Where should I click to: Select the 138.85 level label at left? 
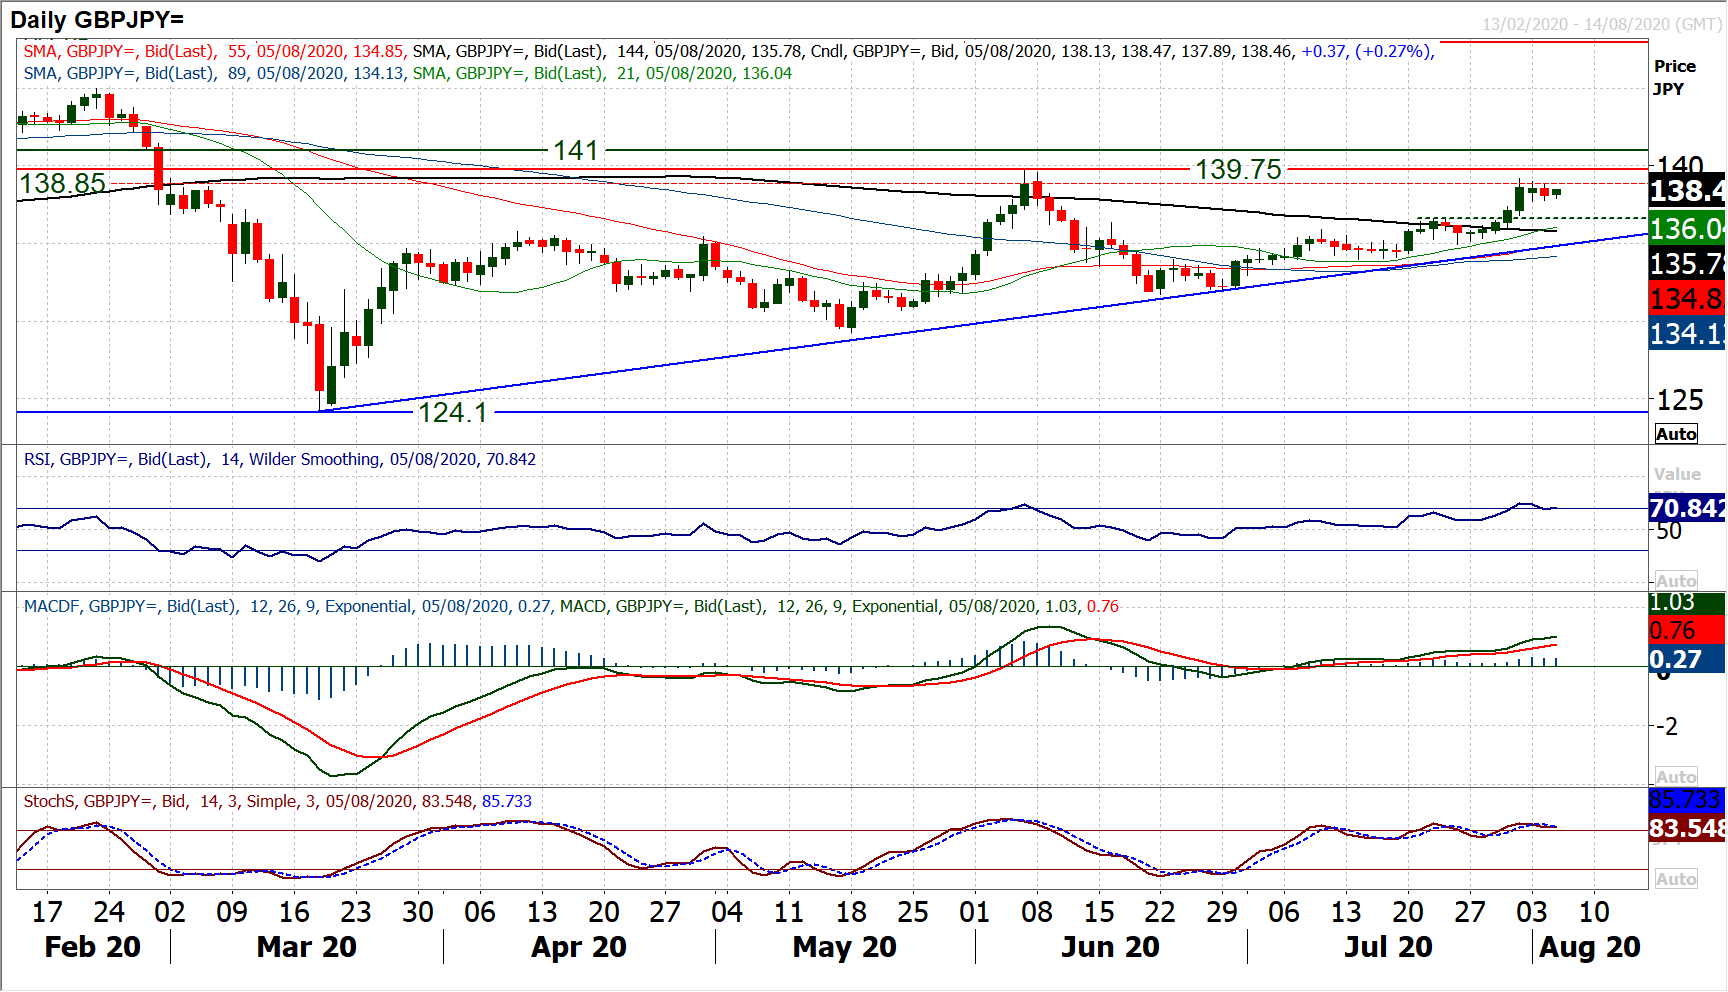click(x=62, y=184)
